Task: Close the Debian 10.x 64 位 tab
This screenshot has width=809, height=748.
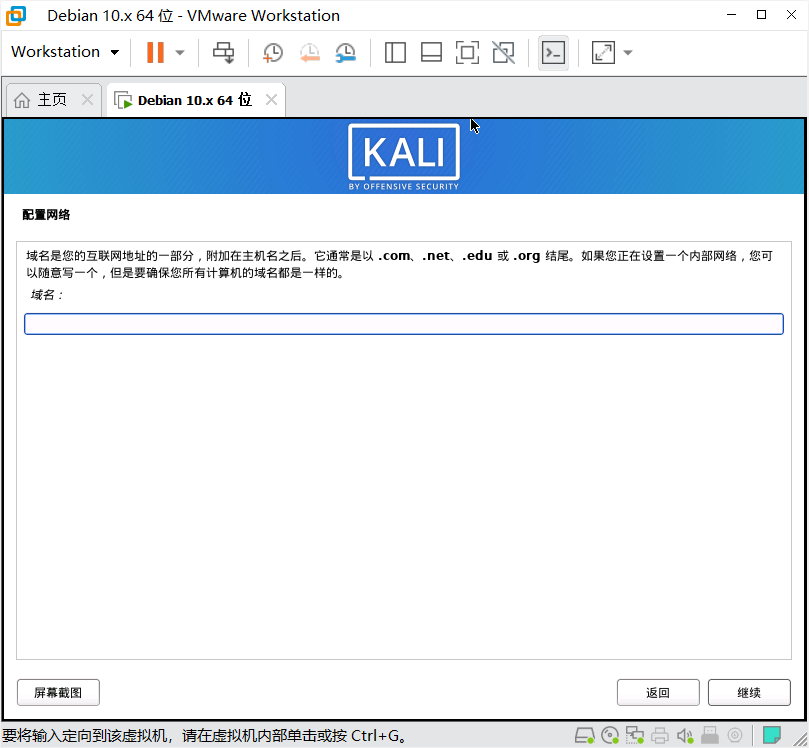Action: tap(271, 100)
